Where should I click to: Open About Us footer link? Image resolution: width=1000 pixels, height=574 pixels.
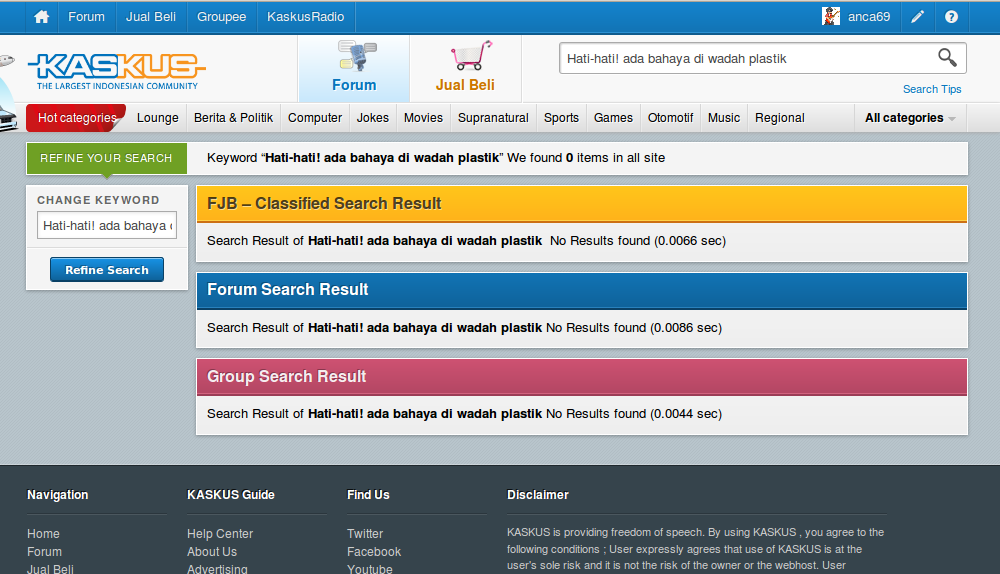212,552
